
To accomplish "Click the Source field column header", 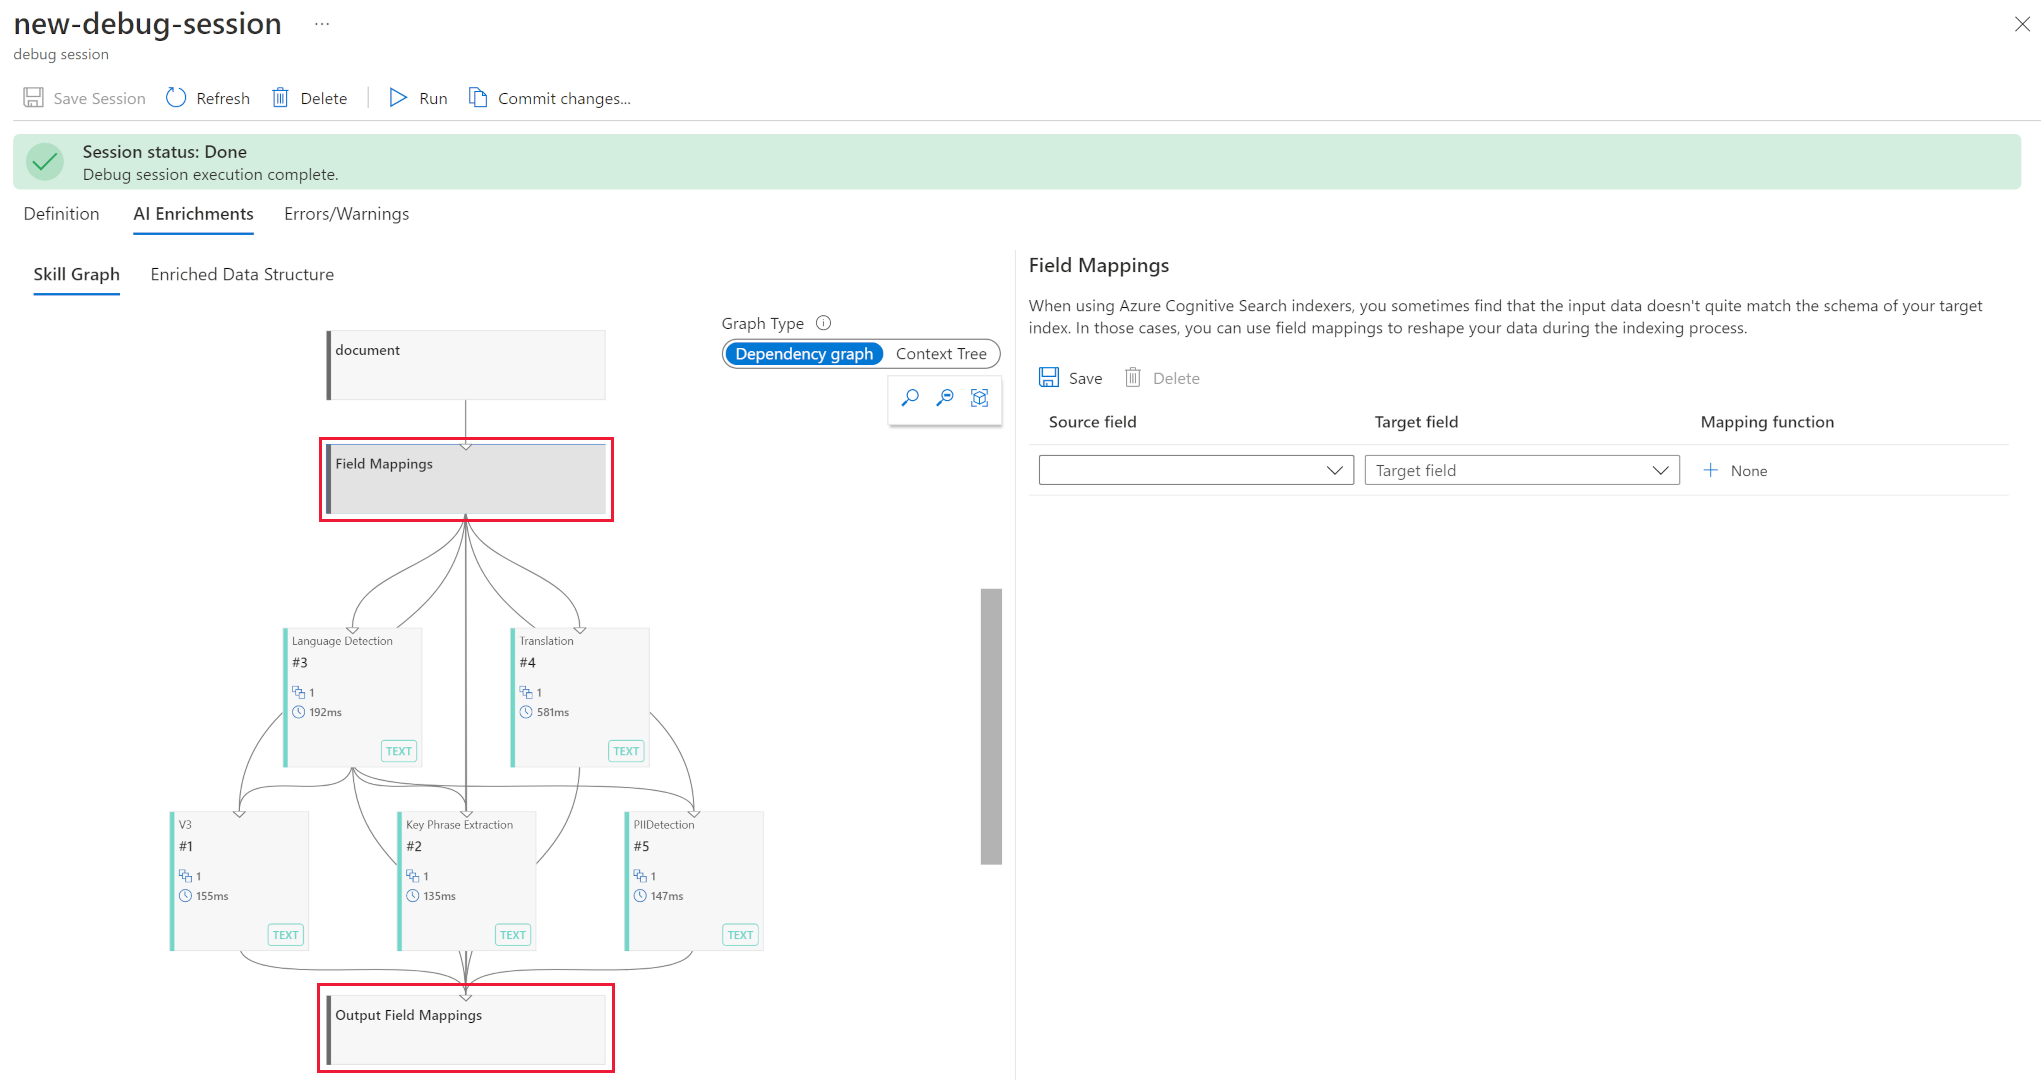I will 1092,422.
